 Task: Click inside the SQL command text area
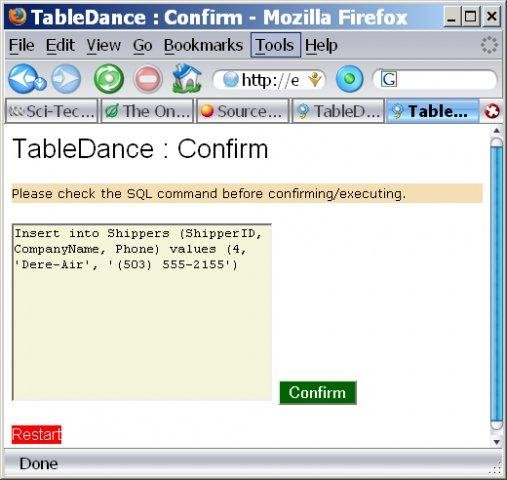pos(142,312)
